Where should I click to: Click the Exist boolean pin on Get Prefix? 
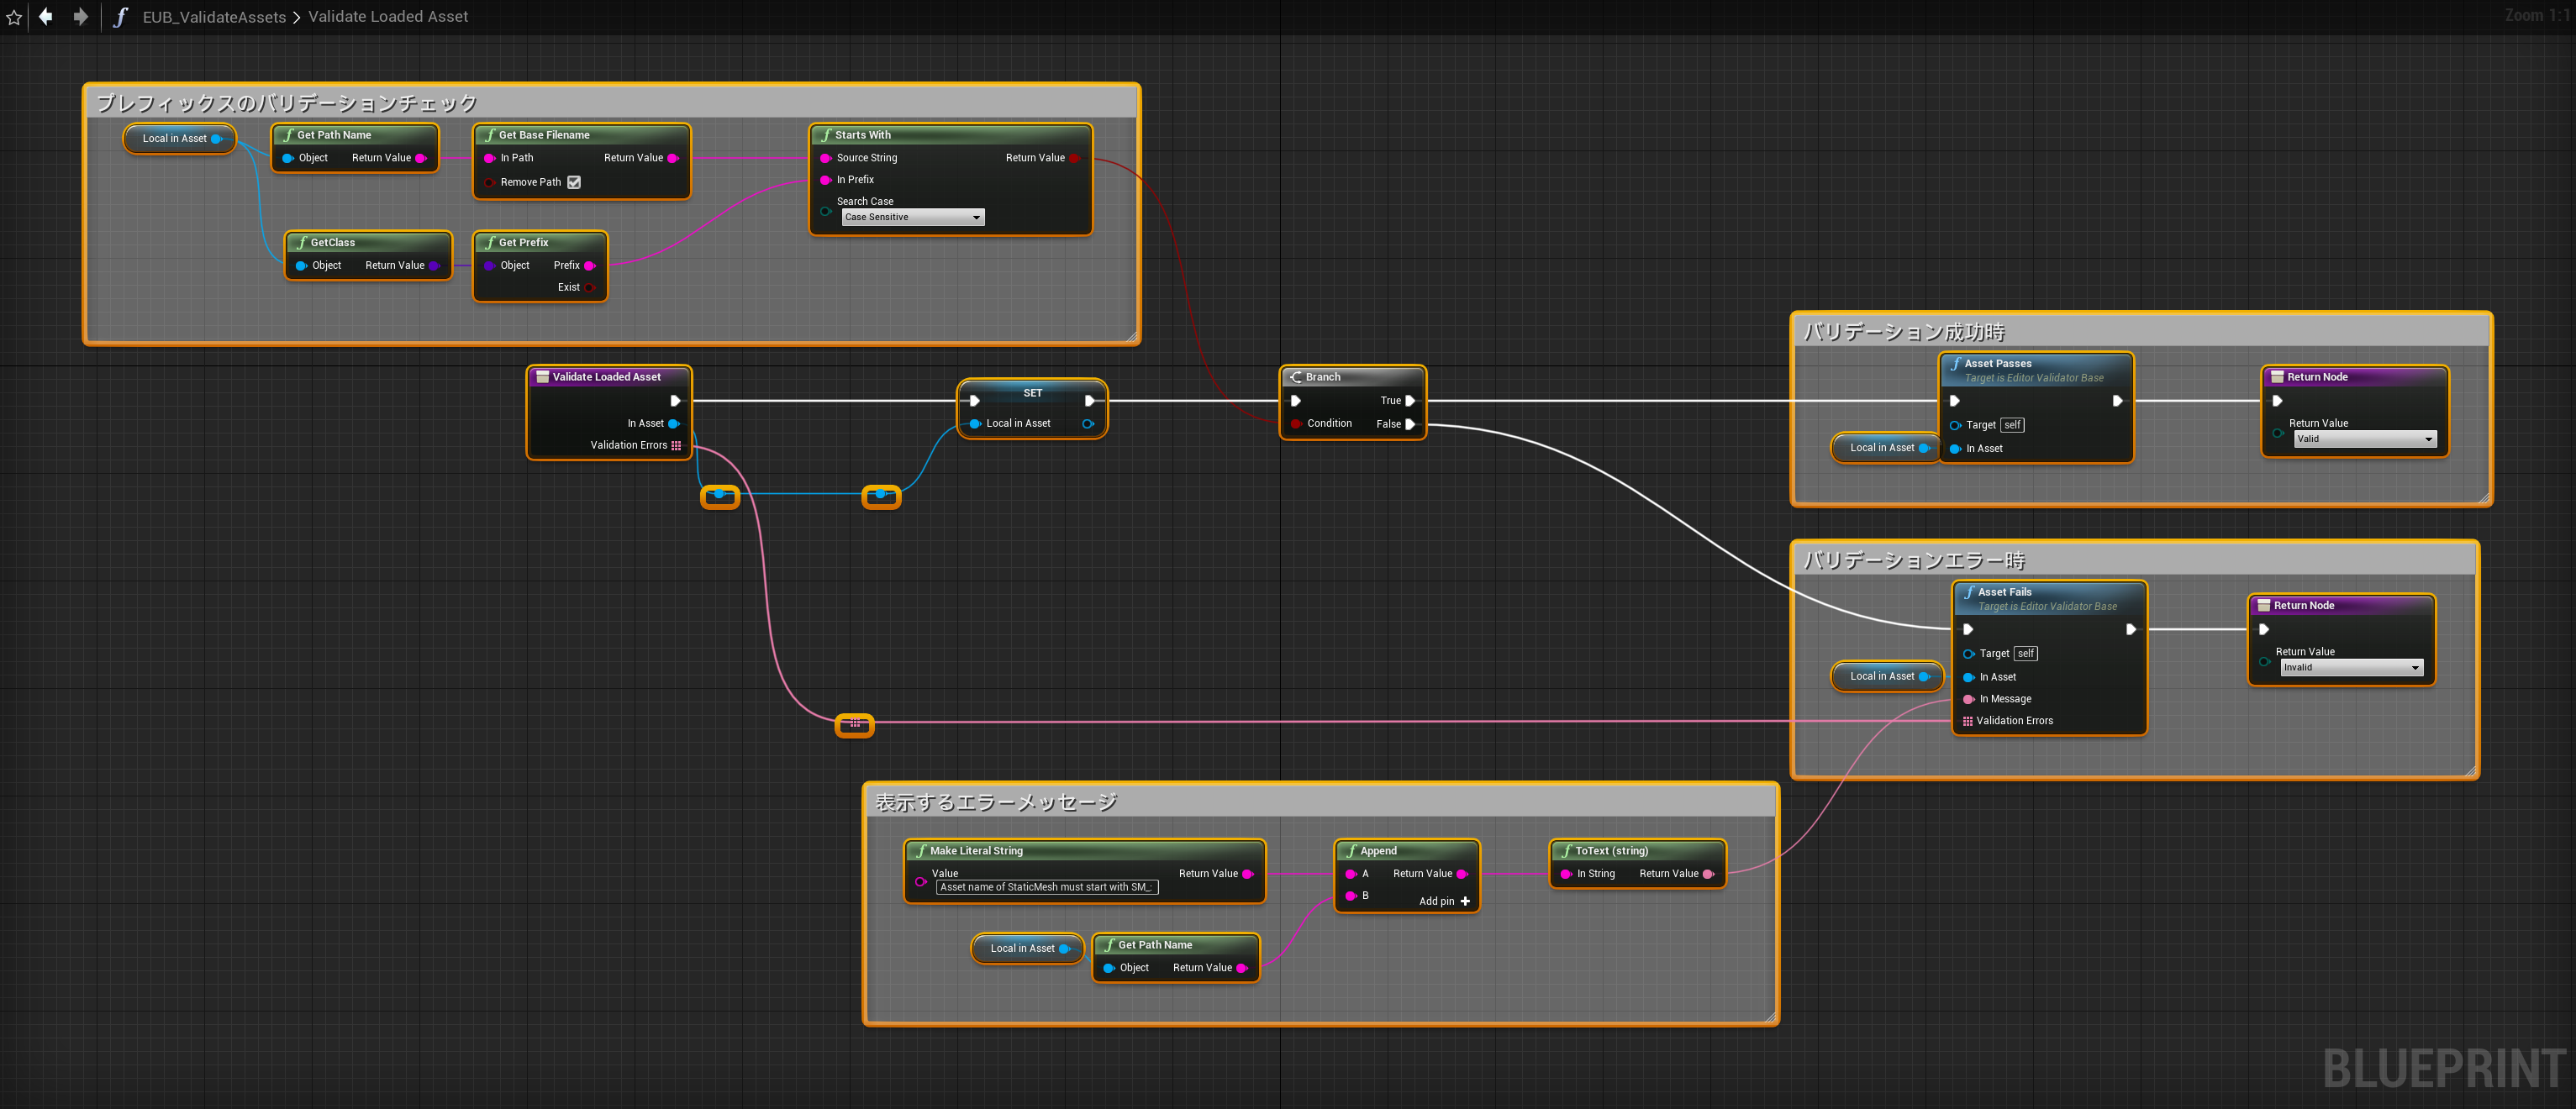[589, 288]
